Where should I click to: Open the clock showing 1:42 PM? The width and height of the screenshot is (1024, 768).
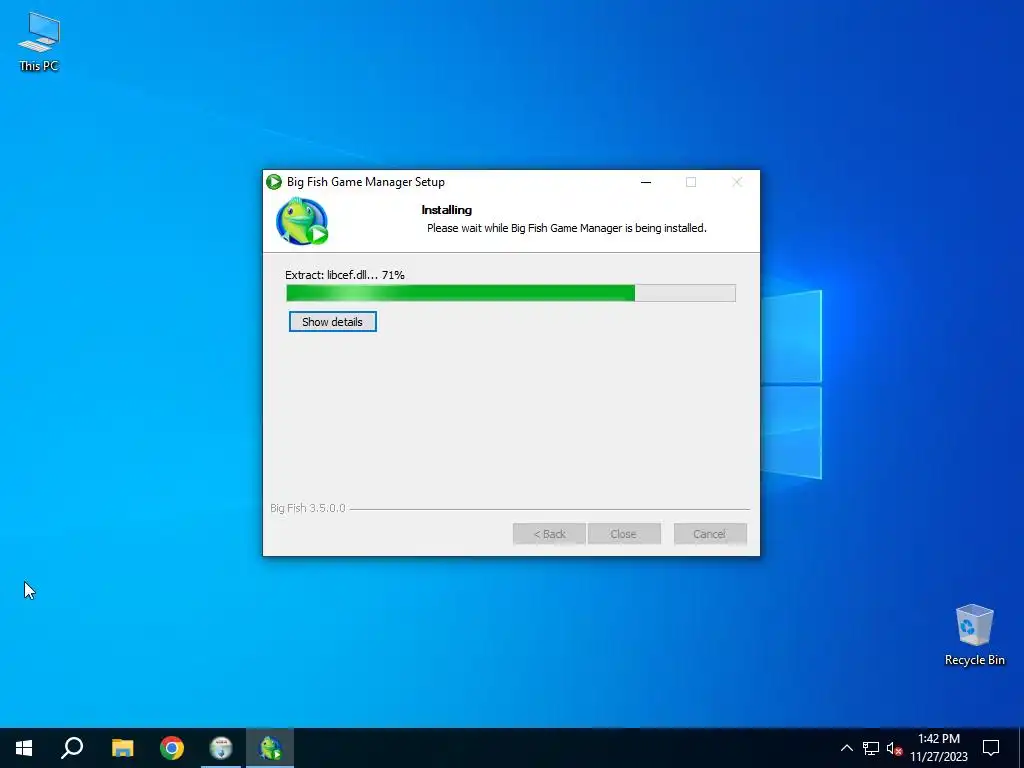939,748
